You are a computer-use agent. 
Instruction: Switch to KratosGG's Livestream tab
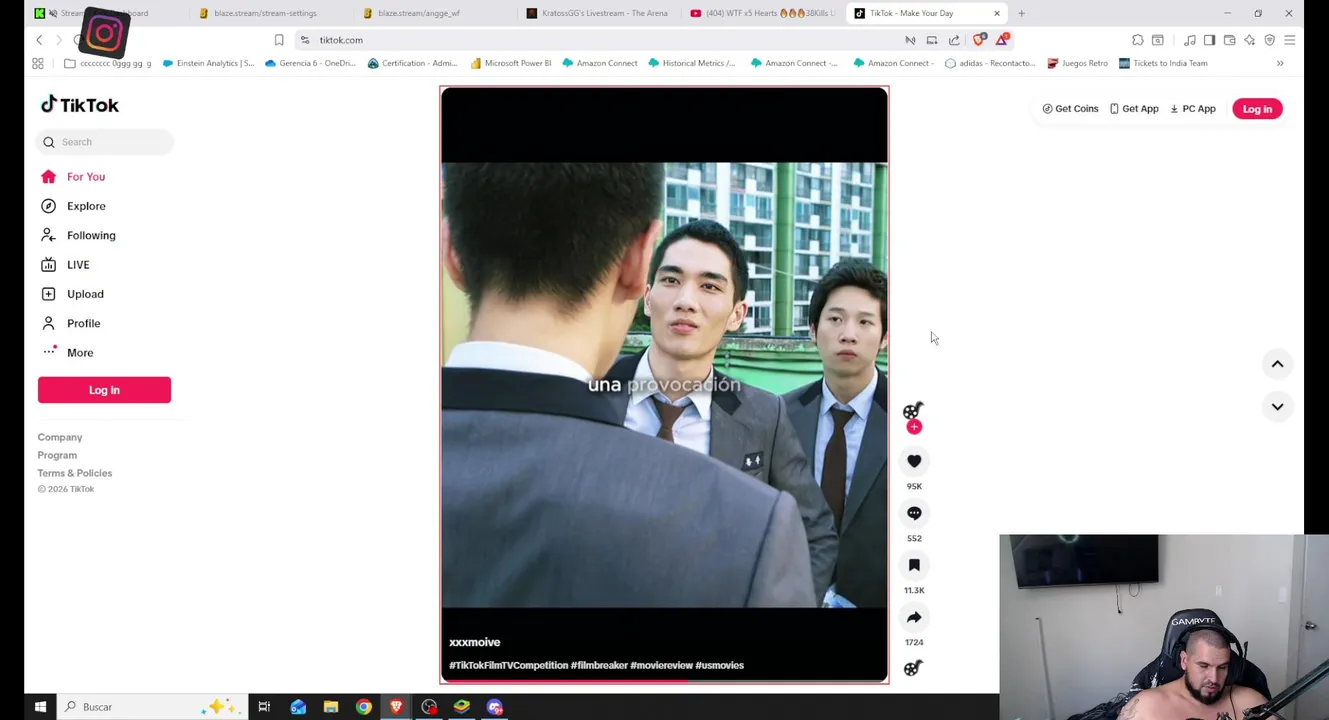604,13
